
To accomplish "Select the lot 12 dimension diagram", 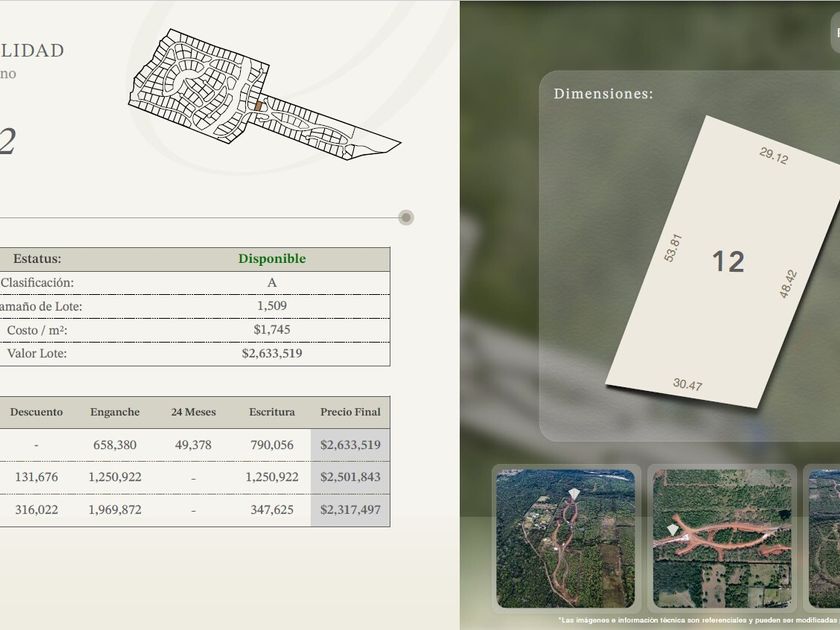I will click(723, 261).
